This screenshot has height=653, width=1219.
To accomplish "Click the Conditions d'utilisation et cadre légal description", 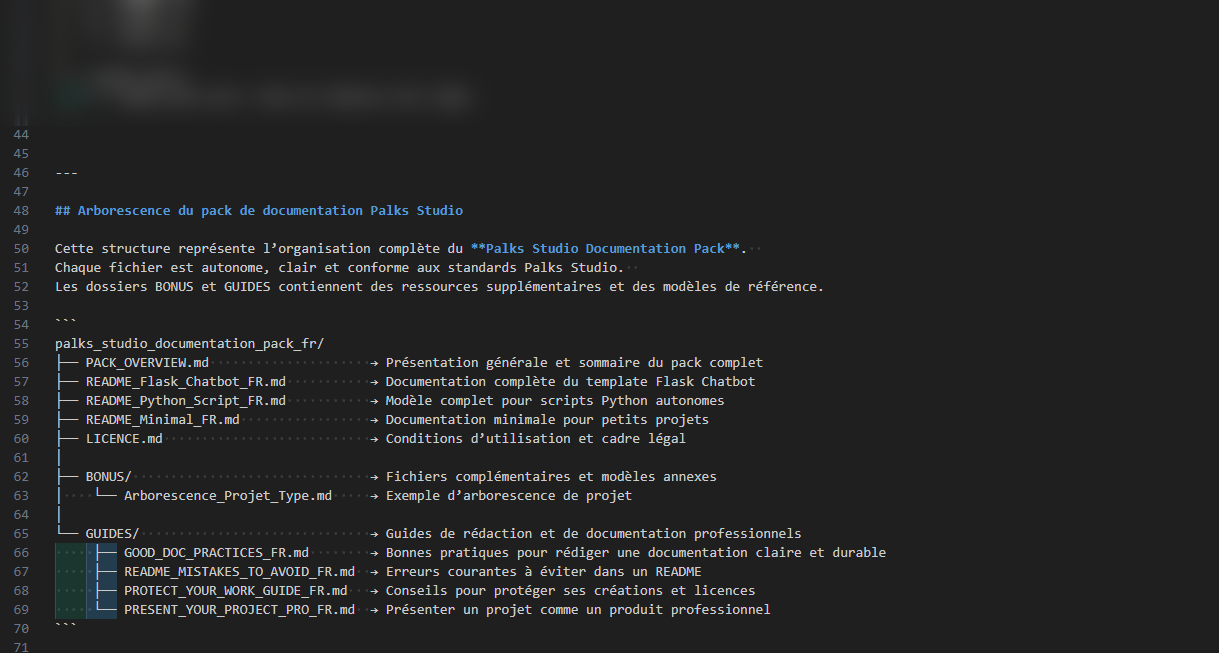I will coord(535,439).
